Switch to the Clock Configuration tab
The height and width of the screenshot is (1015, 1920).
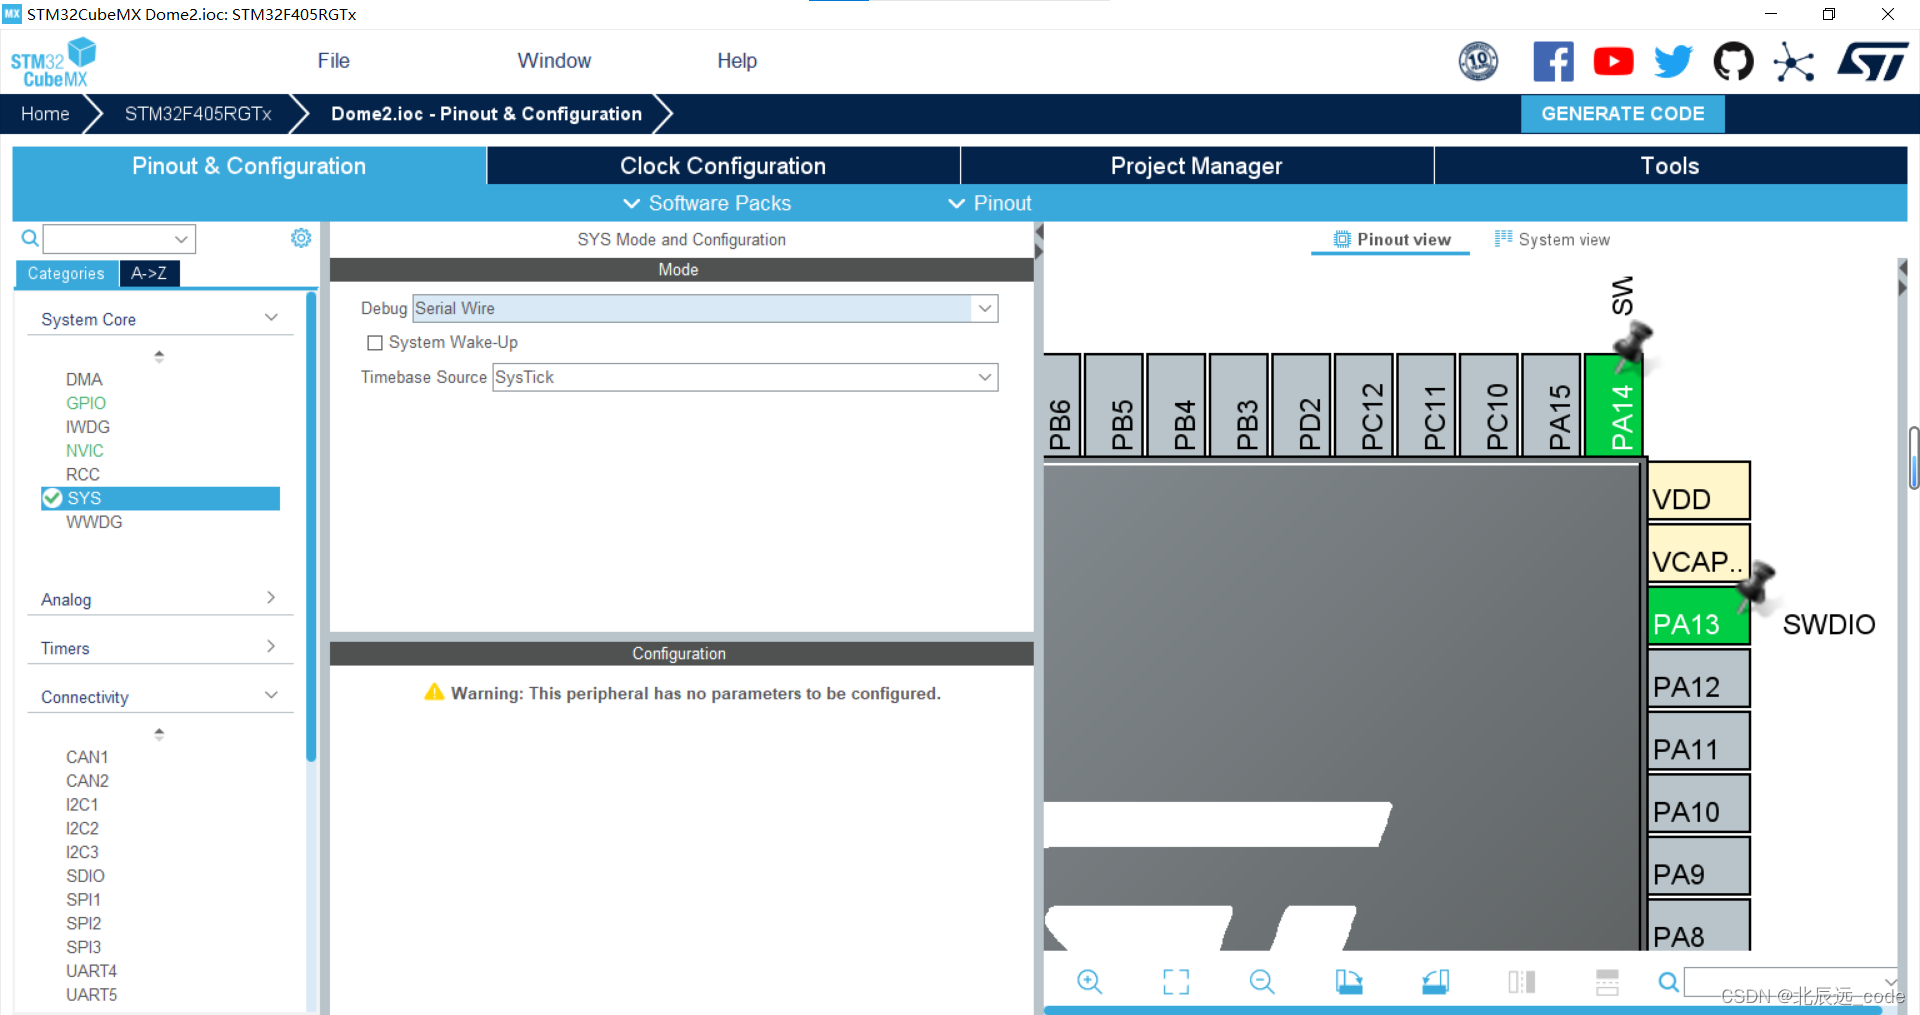pos(723,166)
